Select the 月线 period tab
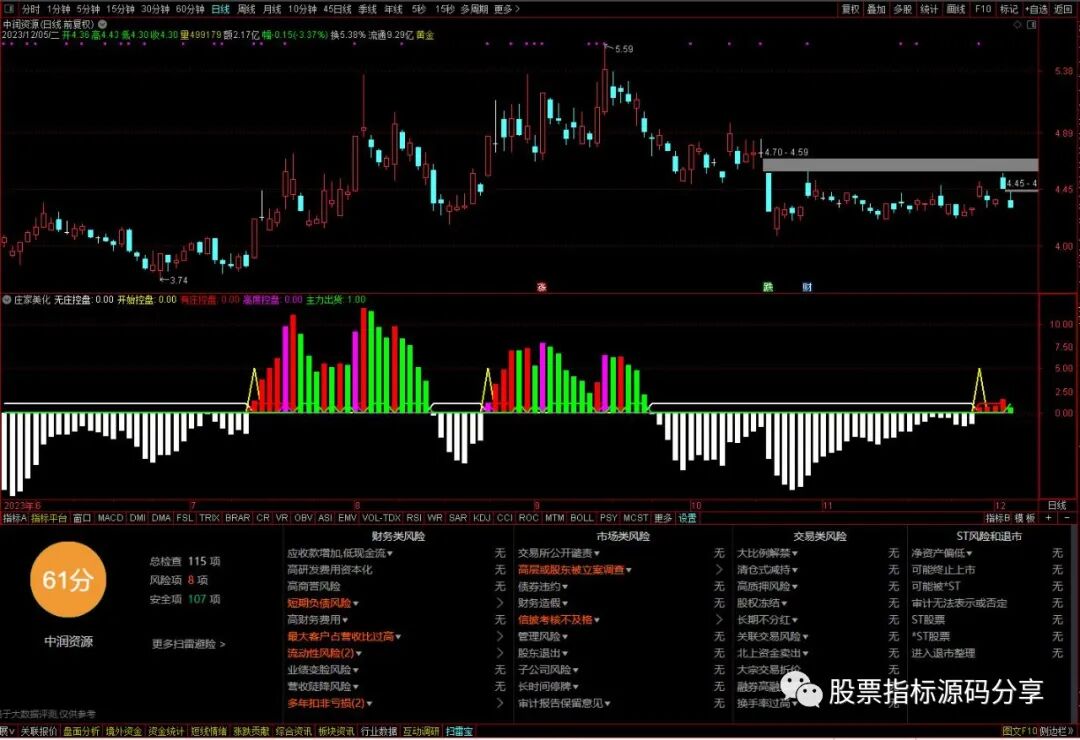This screenshot has width=1080, height=740. click(272, 9)
